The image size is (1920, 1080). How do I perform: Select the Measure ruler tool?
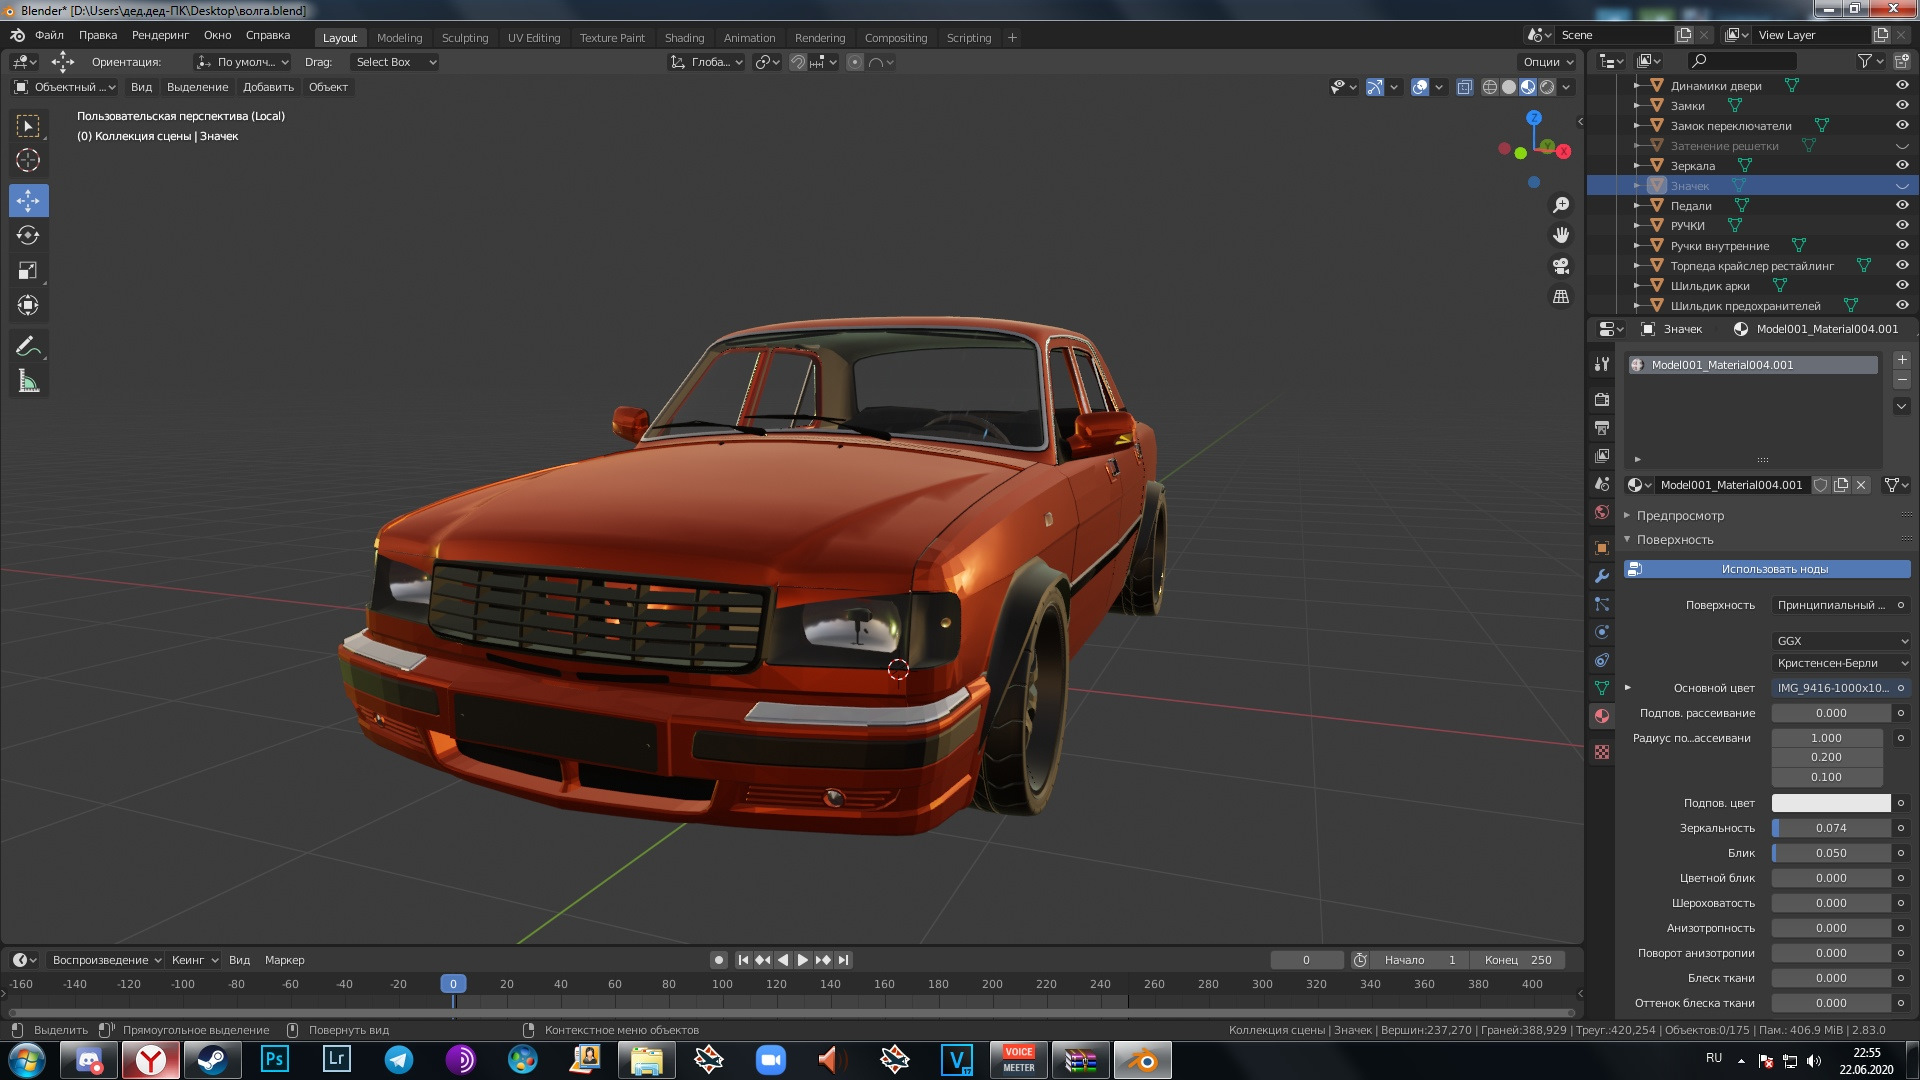pyautogui.click(x=28, y=382)
